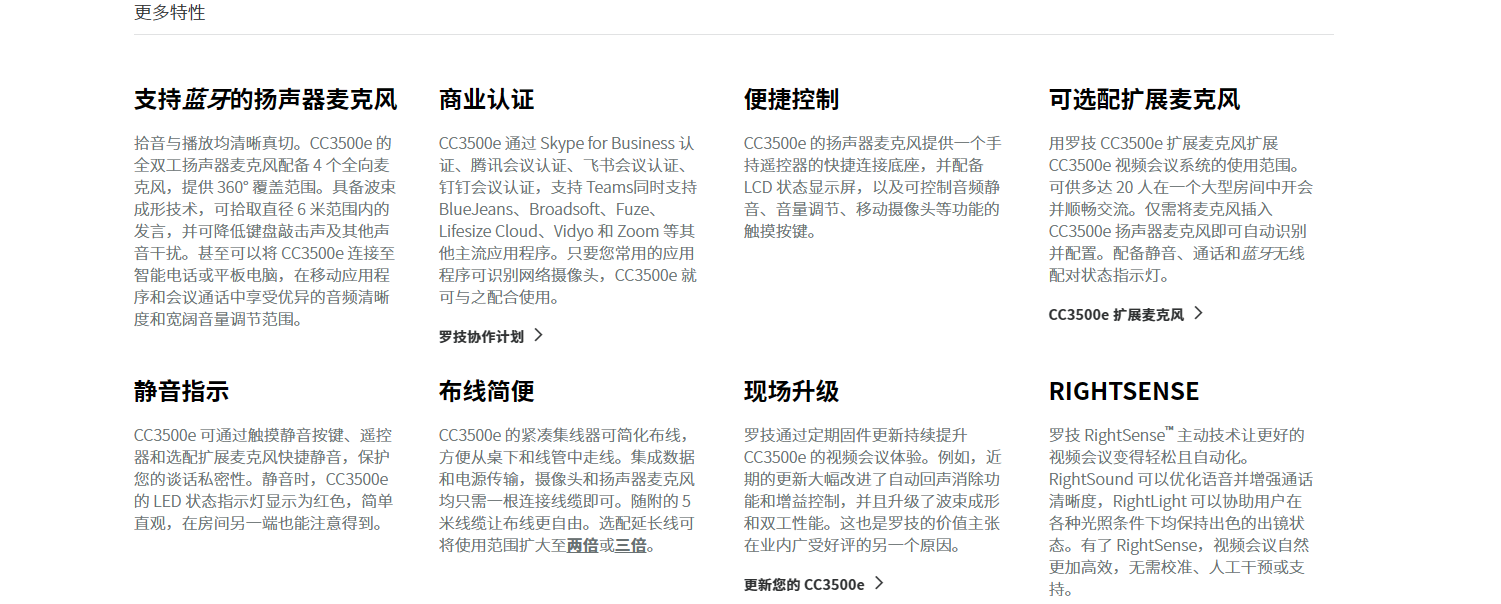Select the RIGHTSENSE heading

click(1124, 390)
